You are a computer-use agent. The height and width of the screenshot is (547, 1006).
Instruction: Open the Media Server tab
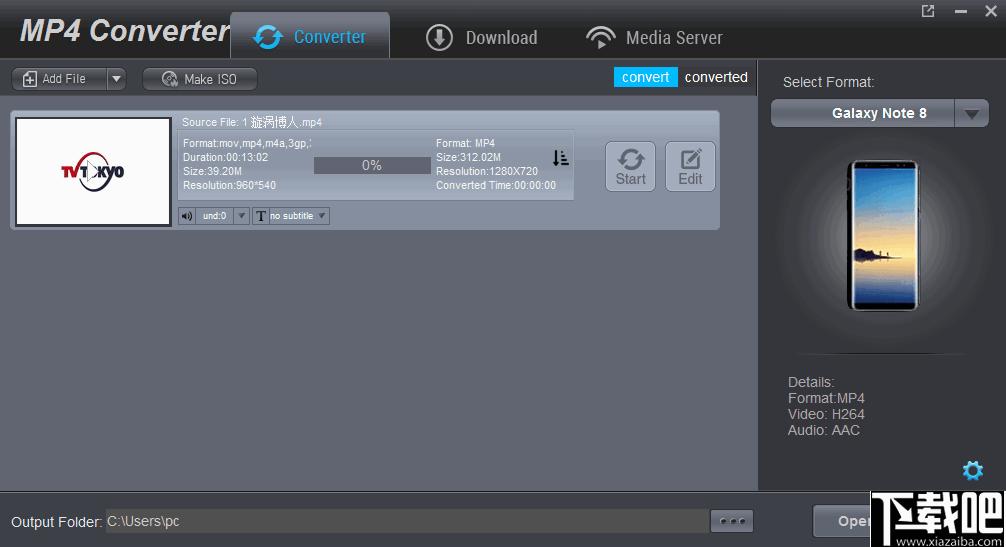point(654,37)
